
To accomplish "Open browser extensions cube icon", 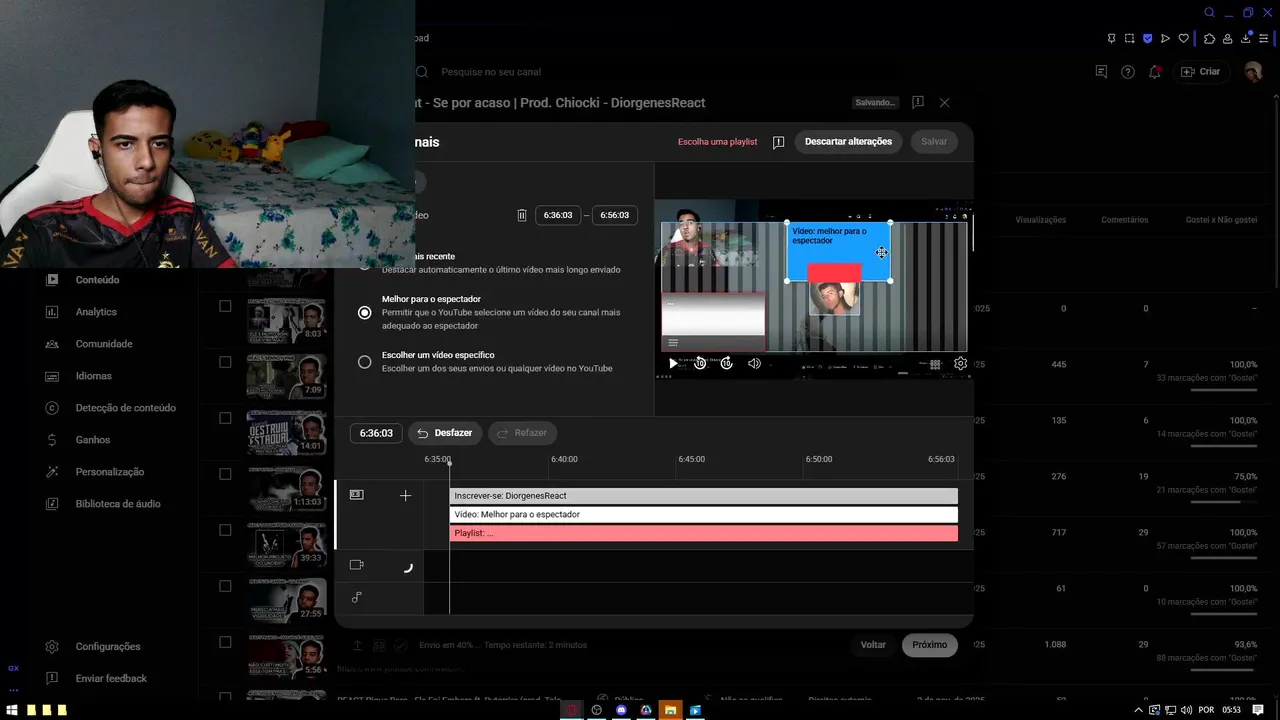I will pos(1209,39).
